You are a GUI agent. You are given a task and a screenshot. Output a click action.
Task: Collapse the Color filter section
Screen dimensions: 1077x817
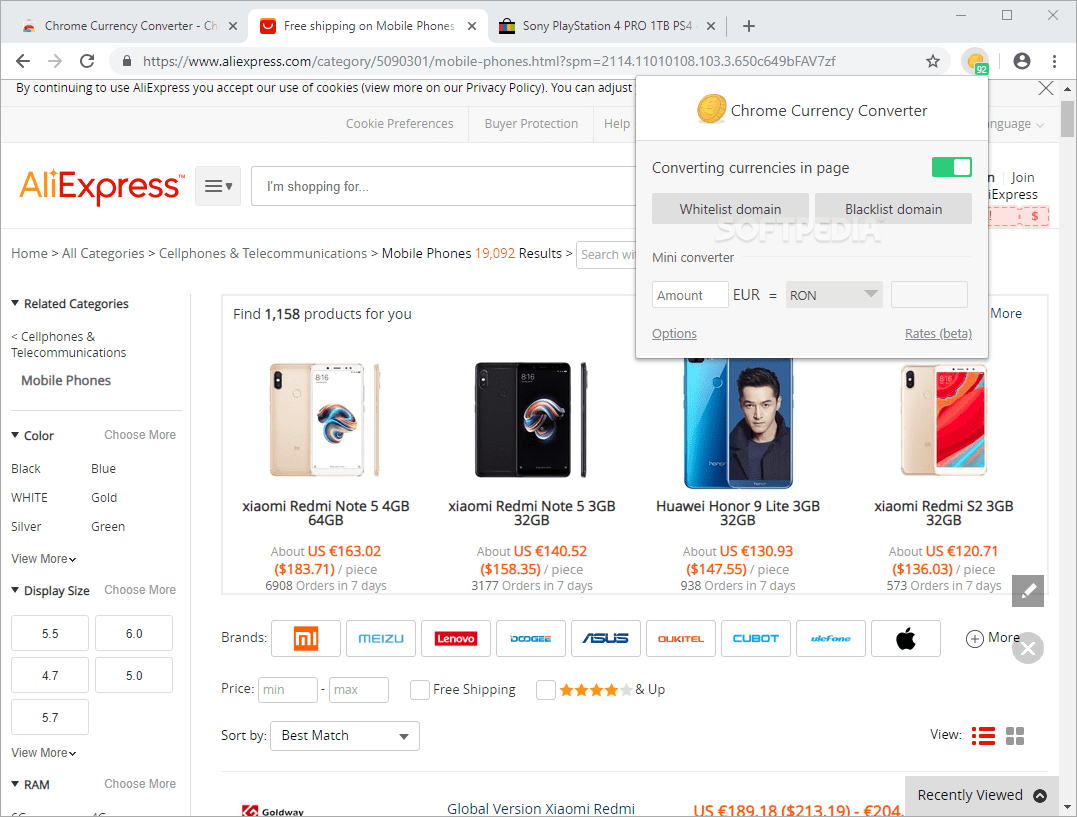click(x=15, y=435)
